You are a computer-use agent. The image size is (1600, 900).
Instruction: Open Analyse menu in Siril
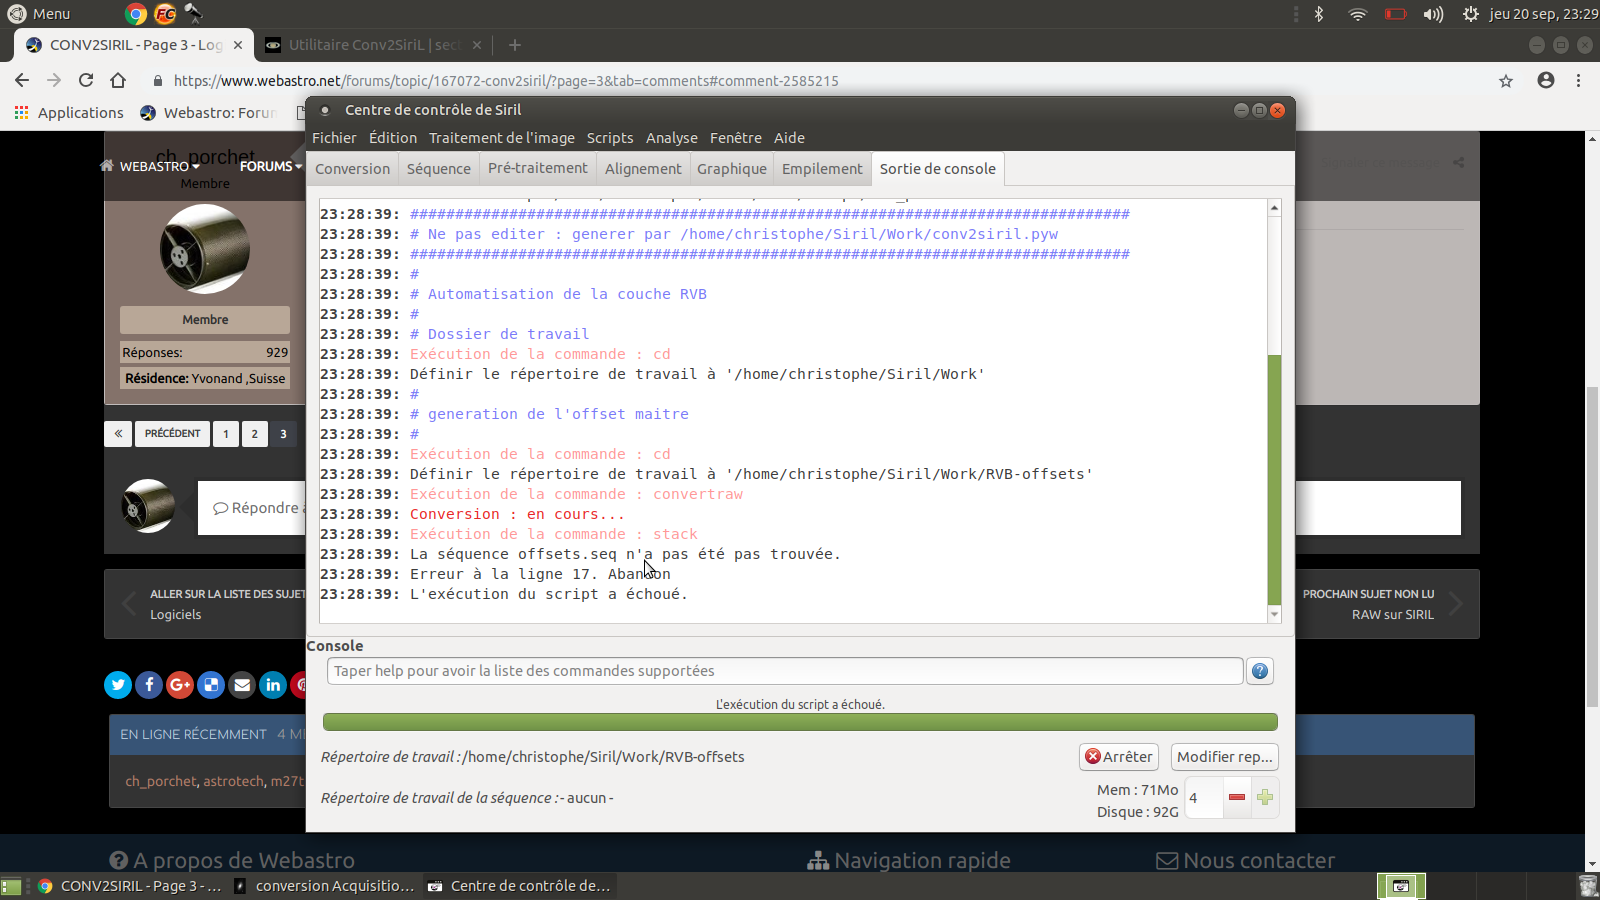point(672,138)
